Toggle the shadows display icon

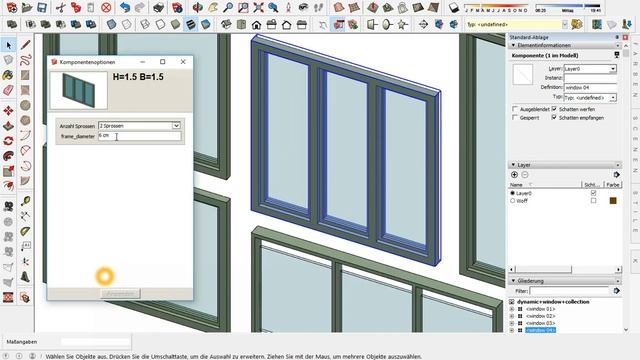(x=453, y=7)
